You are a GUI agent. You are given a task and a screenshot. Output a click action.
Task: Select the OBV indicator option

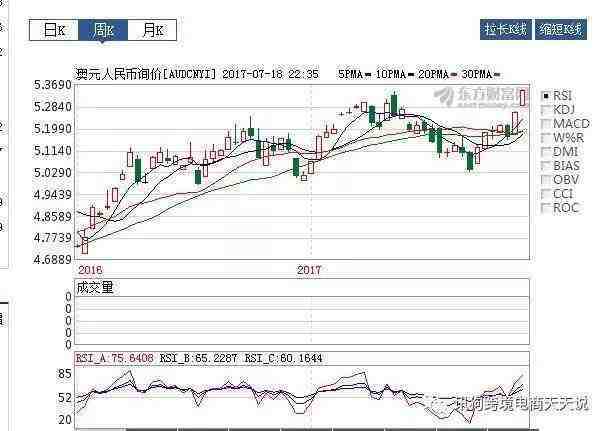click(x=546, y=179)
